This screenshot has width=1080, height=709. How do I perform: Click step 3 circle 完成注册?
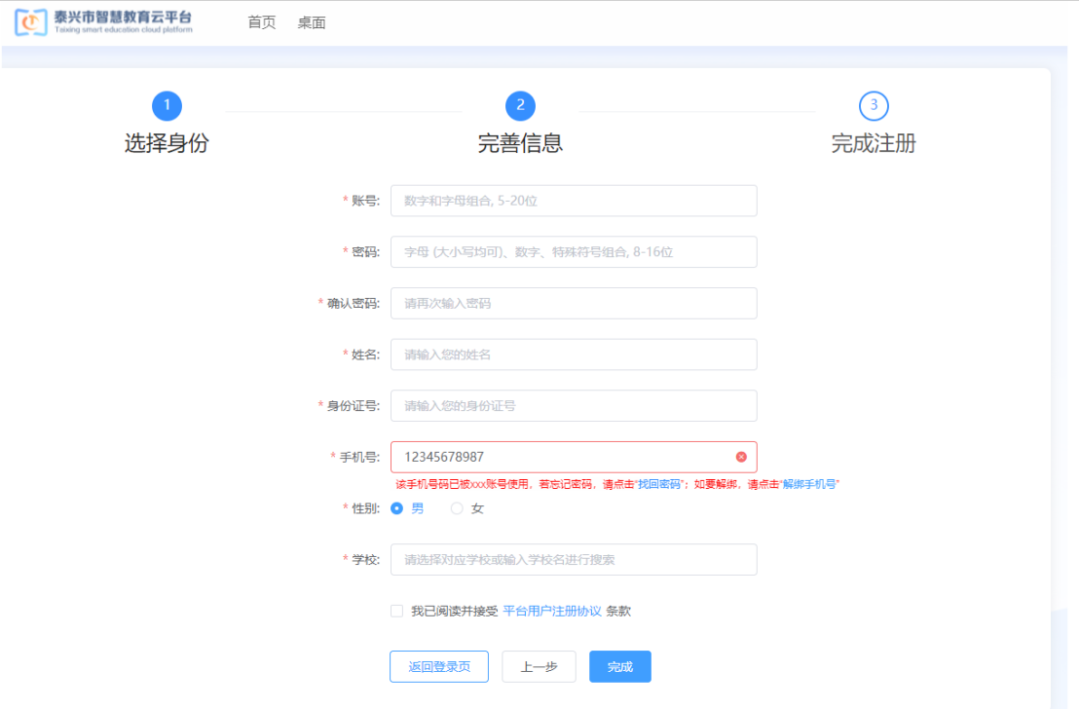873,106
